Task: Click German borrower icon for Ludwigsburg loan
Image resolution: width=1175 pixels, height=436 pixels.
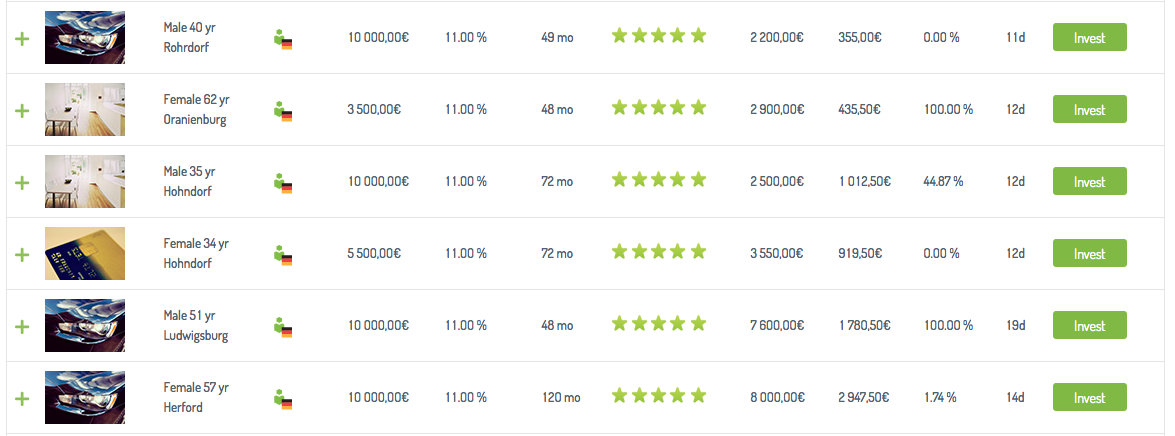Action: (x=282, y=327)
